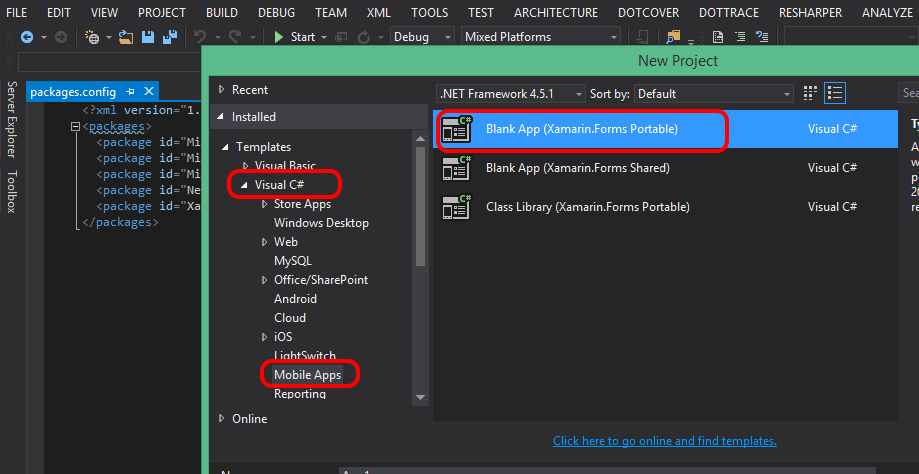
Task: Click the template tree scroll-down arrow
Action: 420,397
